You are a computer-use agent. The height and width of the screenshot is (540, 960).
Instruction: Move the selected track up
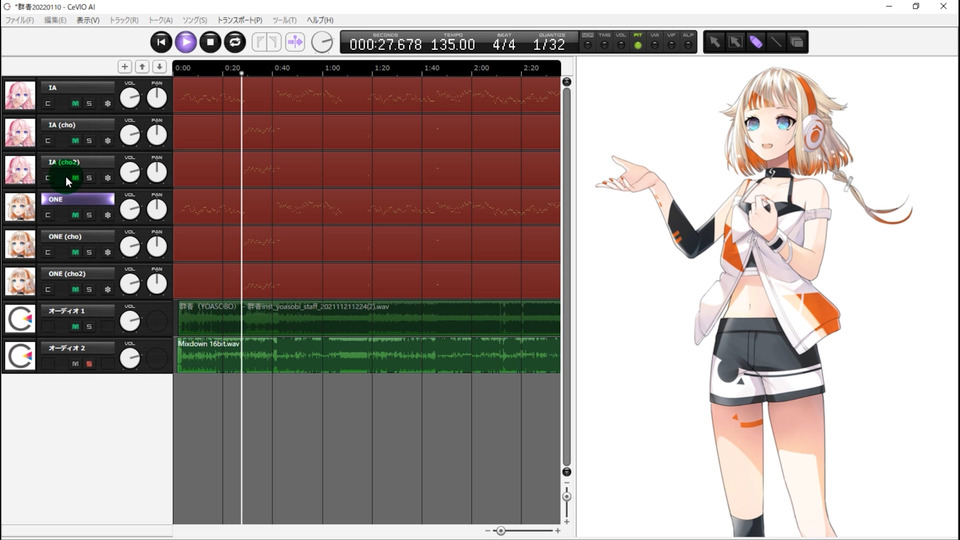(x=142, y=67)
